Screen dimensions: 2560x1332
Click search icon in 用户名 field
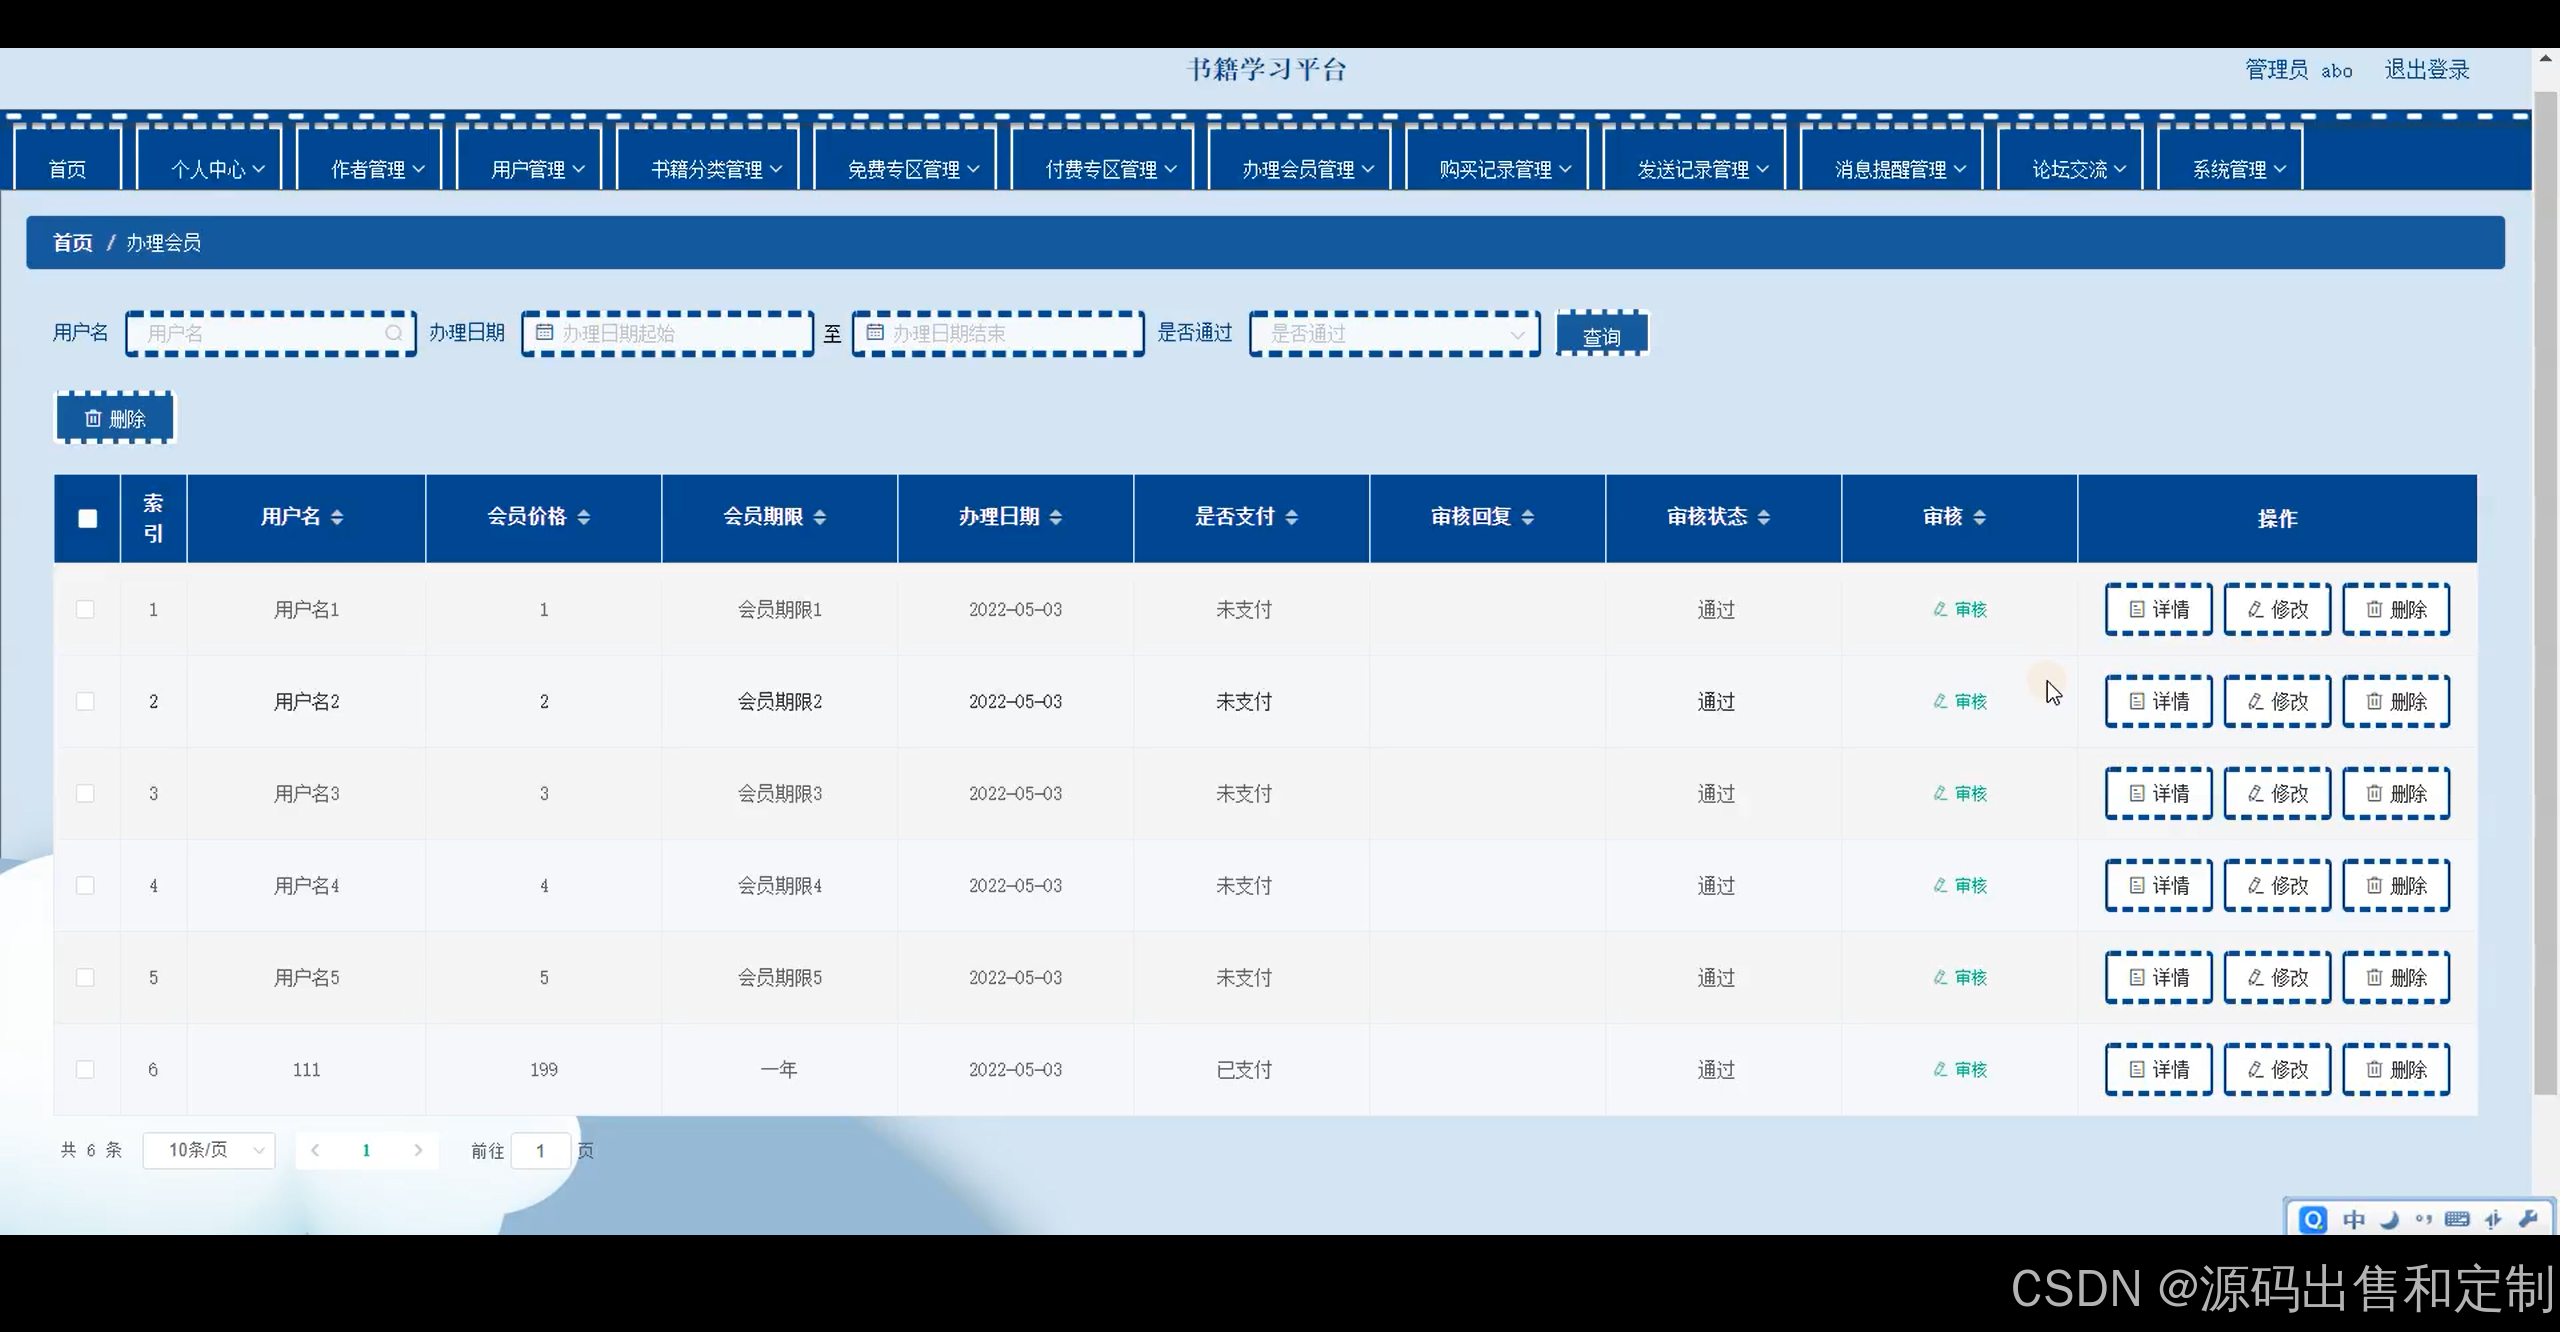394,333
